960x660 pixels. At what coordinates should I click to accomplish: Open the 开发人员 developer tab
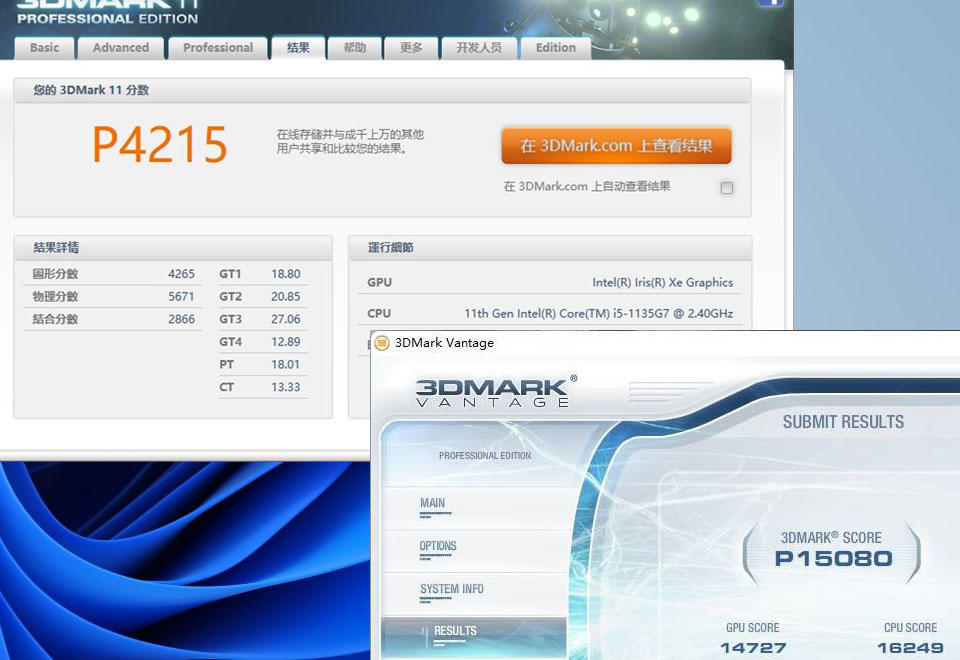[x=479, y=48]
